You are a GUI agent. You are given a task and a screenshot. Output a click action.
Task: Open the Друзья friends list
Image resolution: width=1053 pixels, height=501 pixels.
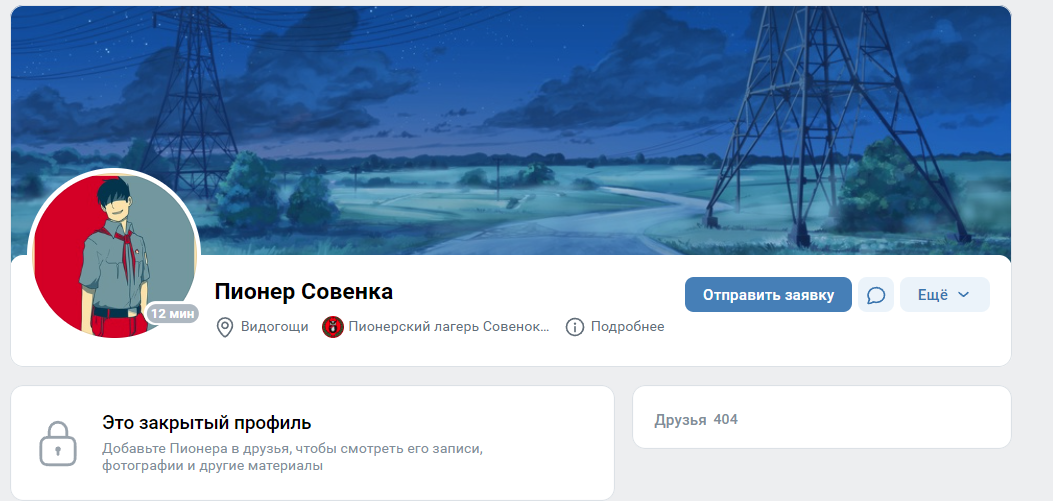[x=680, y=420]
